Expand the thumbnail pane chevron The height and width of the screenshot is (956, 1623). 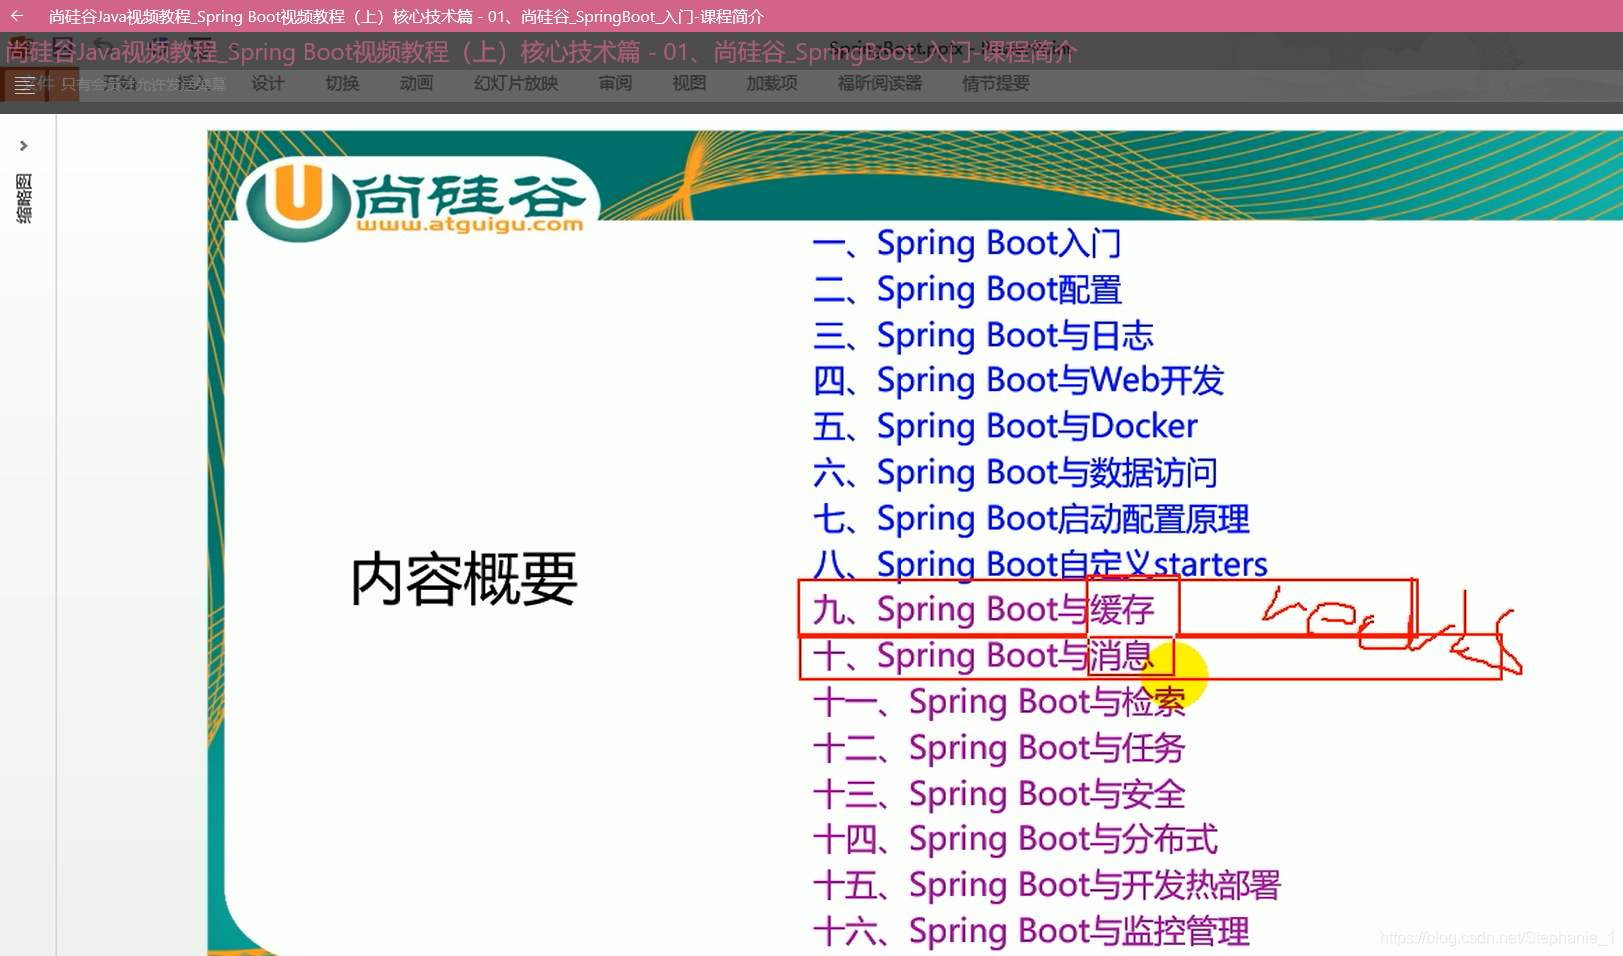coord(24,146)
